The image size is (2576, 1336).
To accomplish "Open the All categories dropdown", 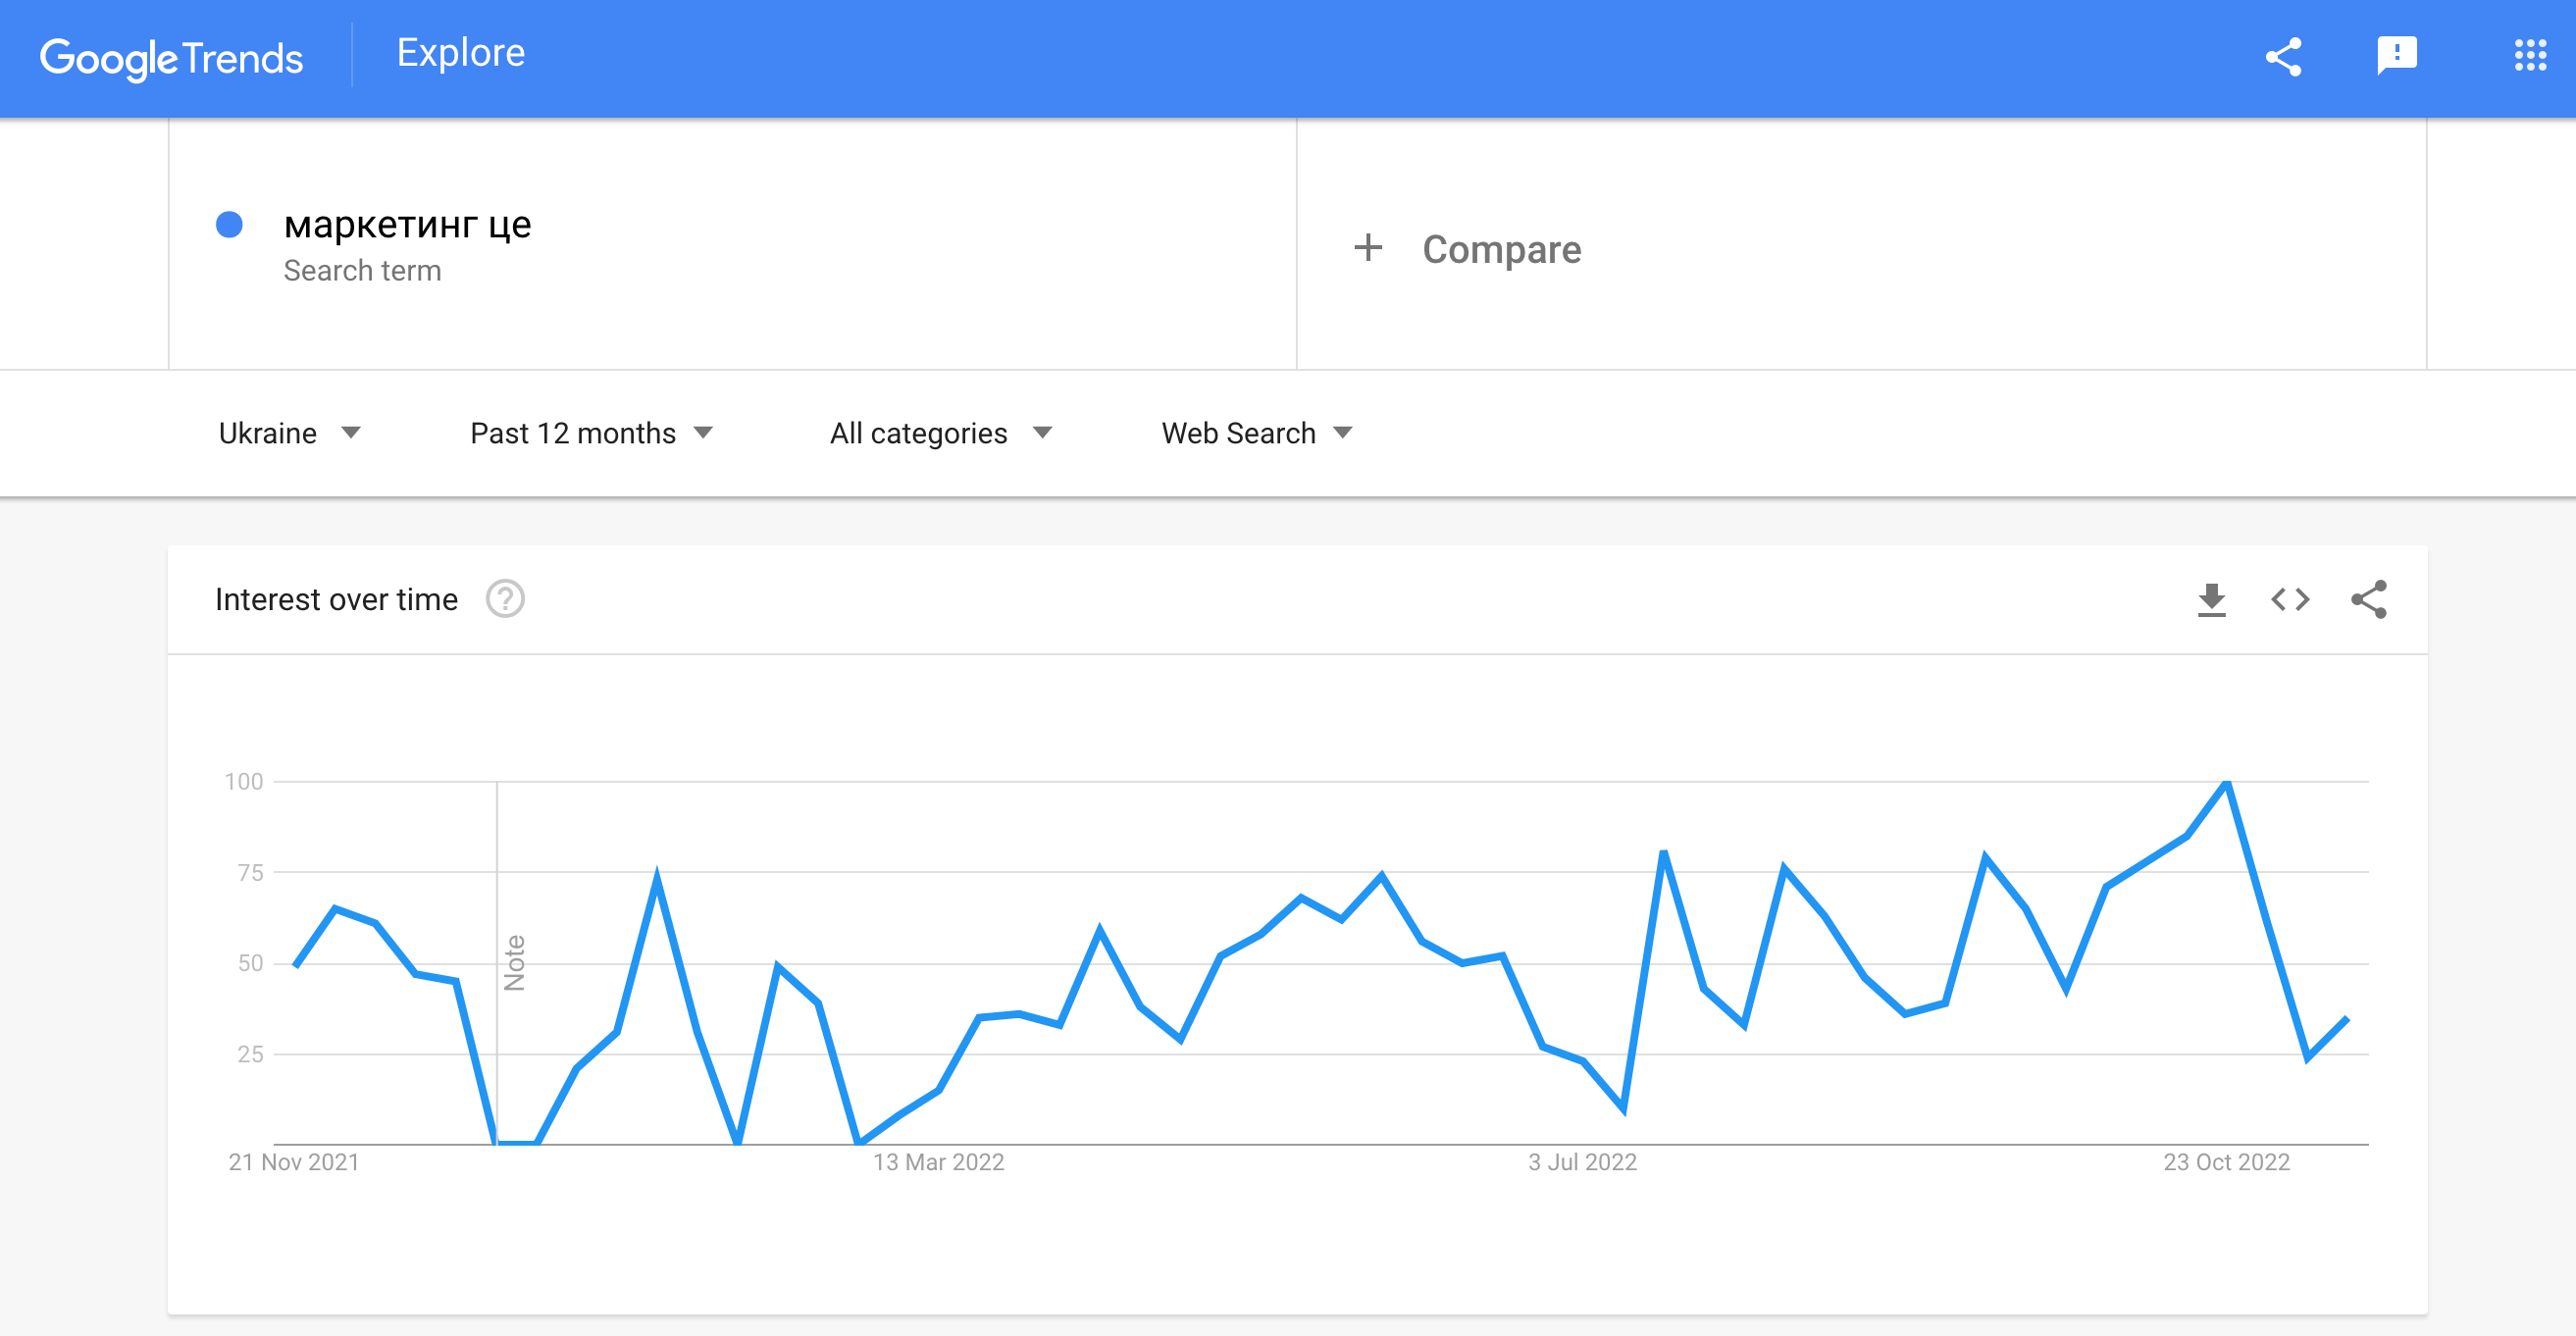I will pos(940,433).
